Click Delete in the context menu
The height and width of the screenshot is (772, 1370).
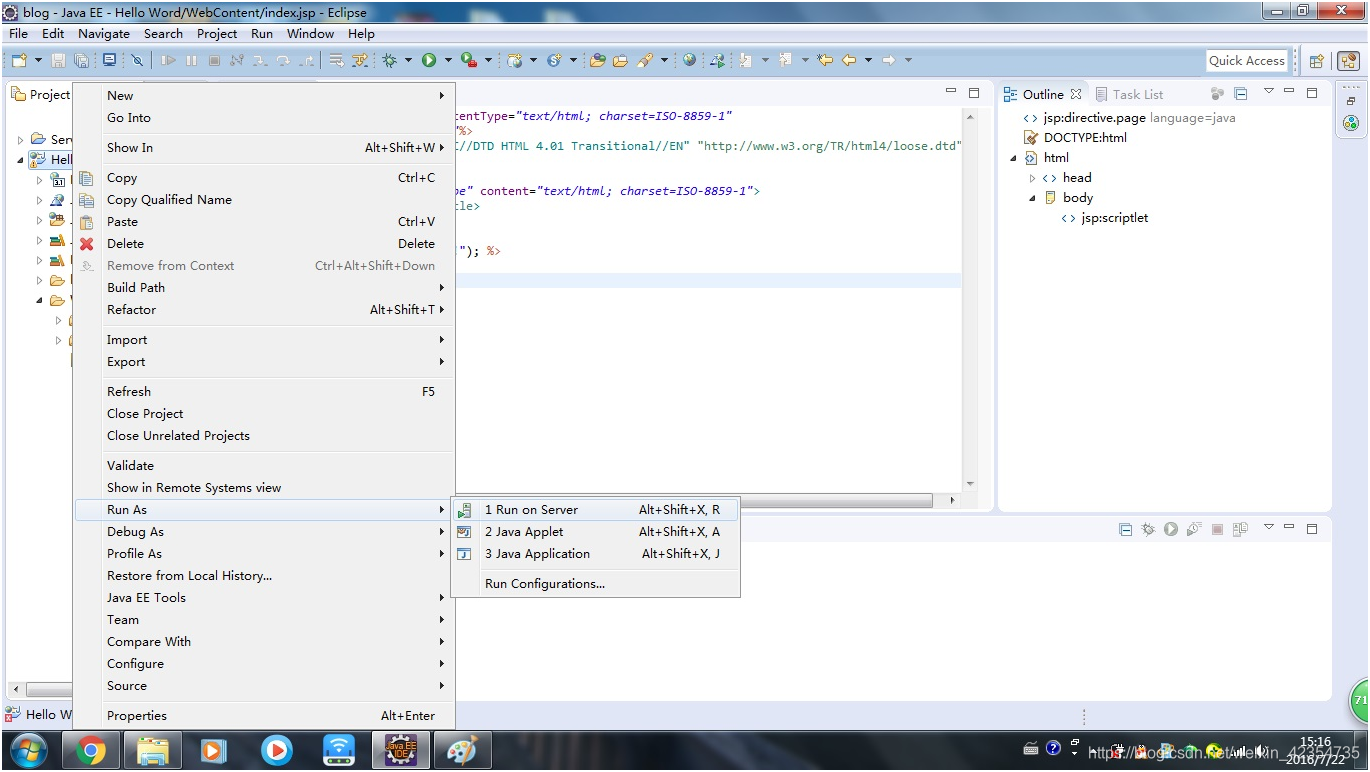pyautogui.click(x=264, y=244)
